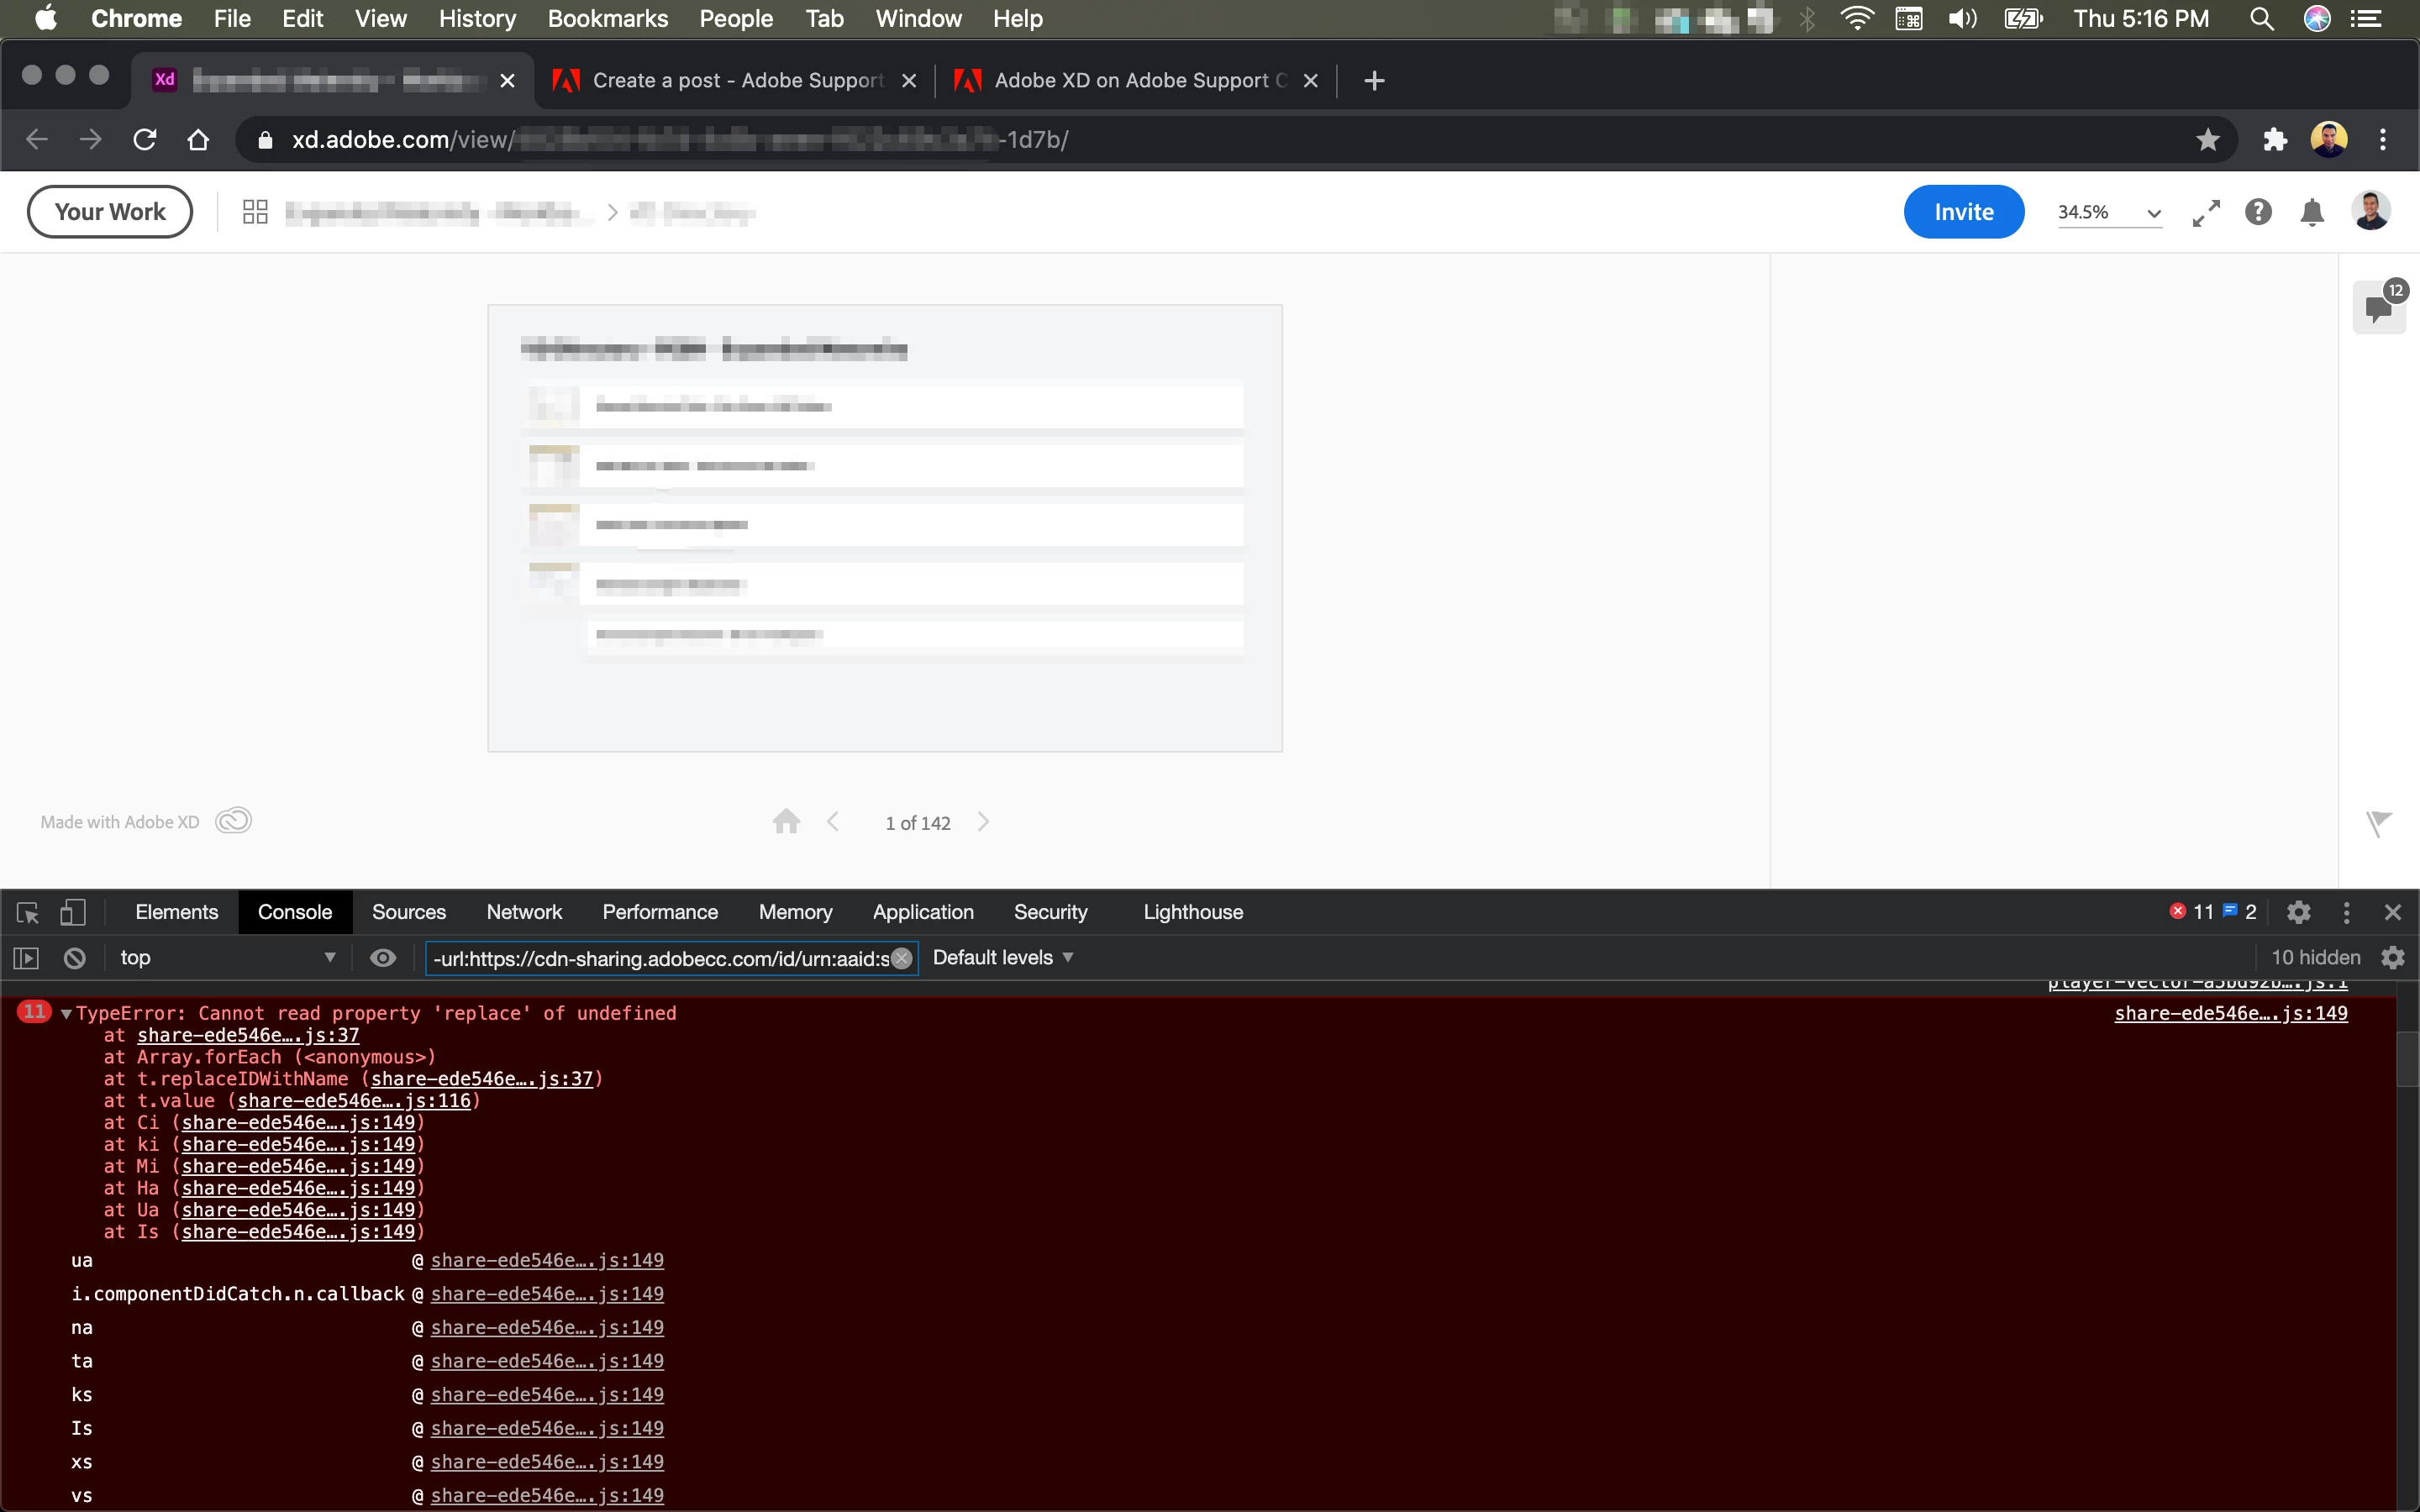The width and height of the screenshot is (2420, 1512).
Task: Toggle the live expression eye icon
Action: tap(383, 958)
